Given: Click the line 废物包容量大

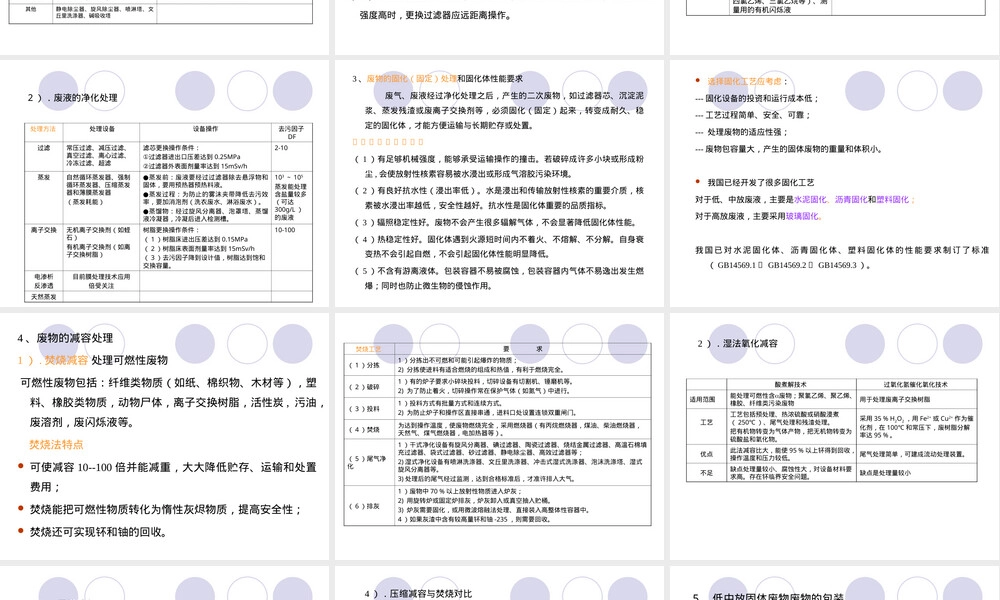Looking at the screenshot, I should tap(789, 149).
